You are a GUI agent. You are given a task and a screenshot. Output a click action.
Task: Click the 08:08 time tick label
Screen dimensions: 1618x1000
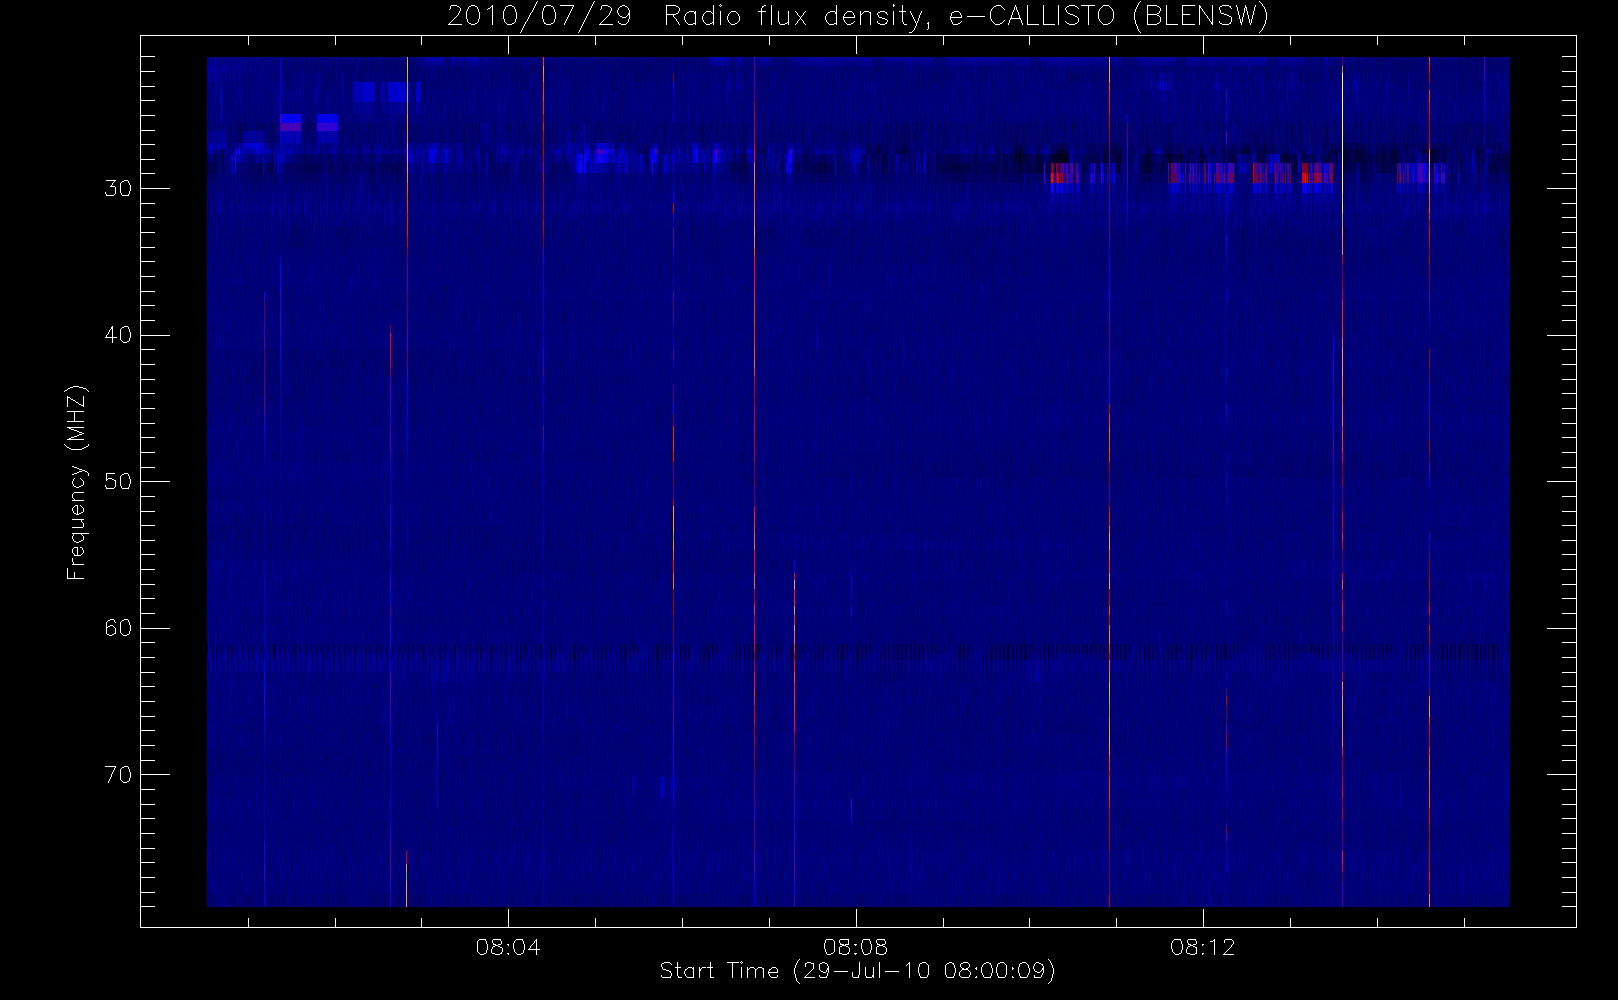click(x=855, y=946)
